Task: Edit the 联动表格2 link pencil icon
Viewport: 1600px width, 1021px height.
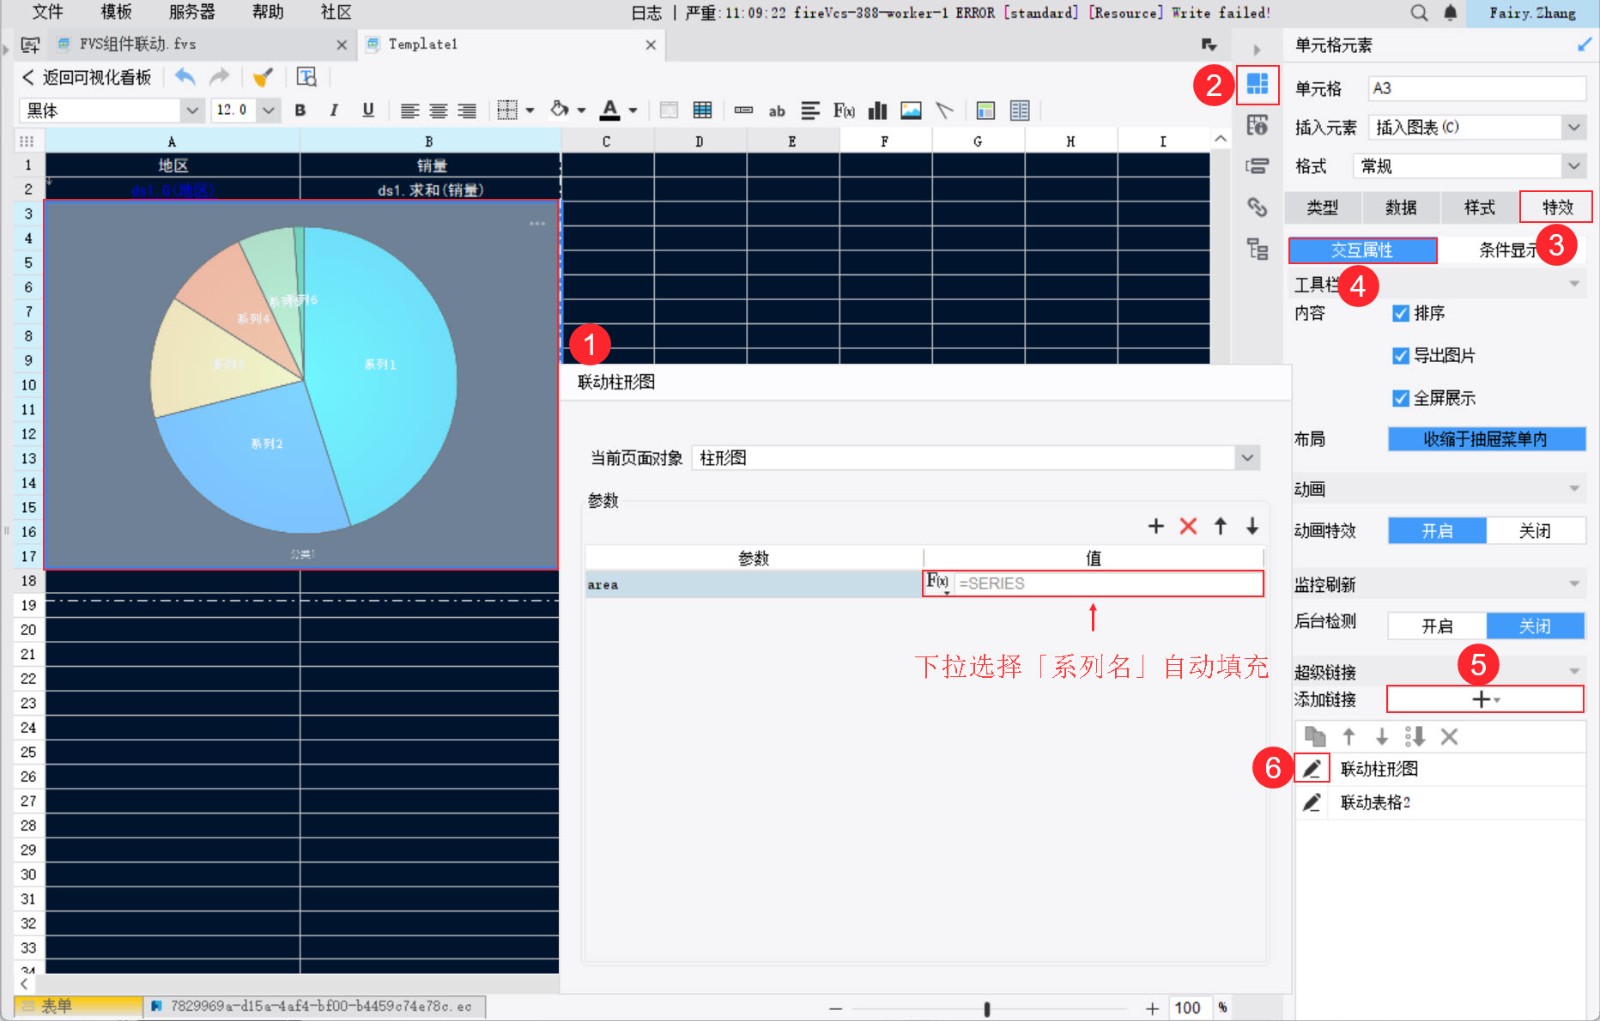Action: [x=1312, y=802]
